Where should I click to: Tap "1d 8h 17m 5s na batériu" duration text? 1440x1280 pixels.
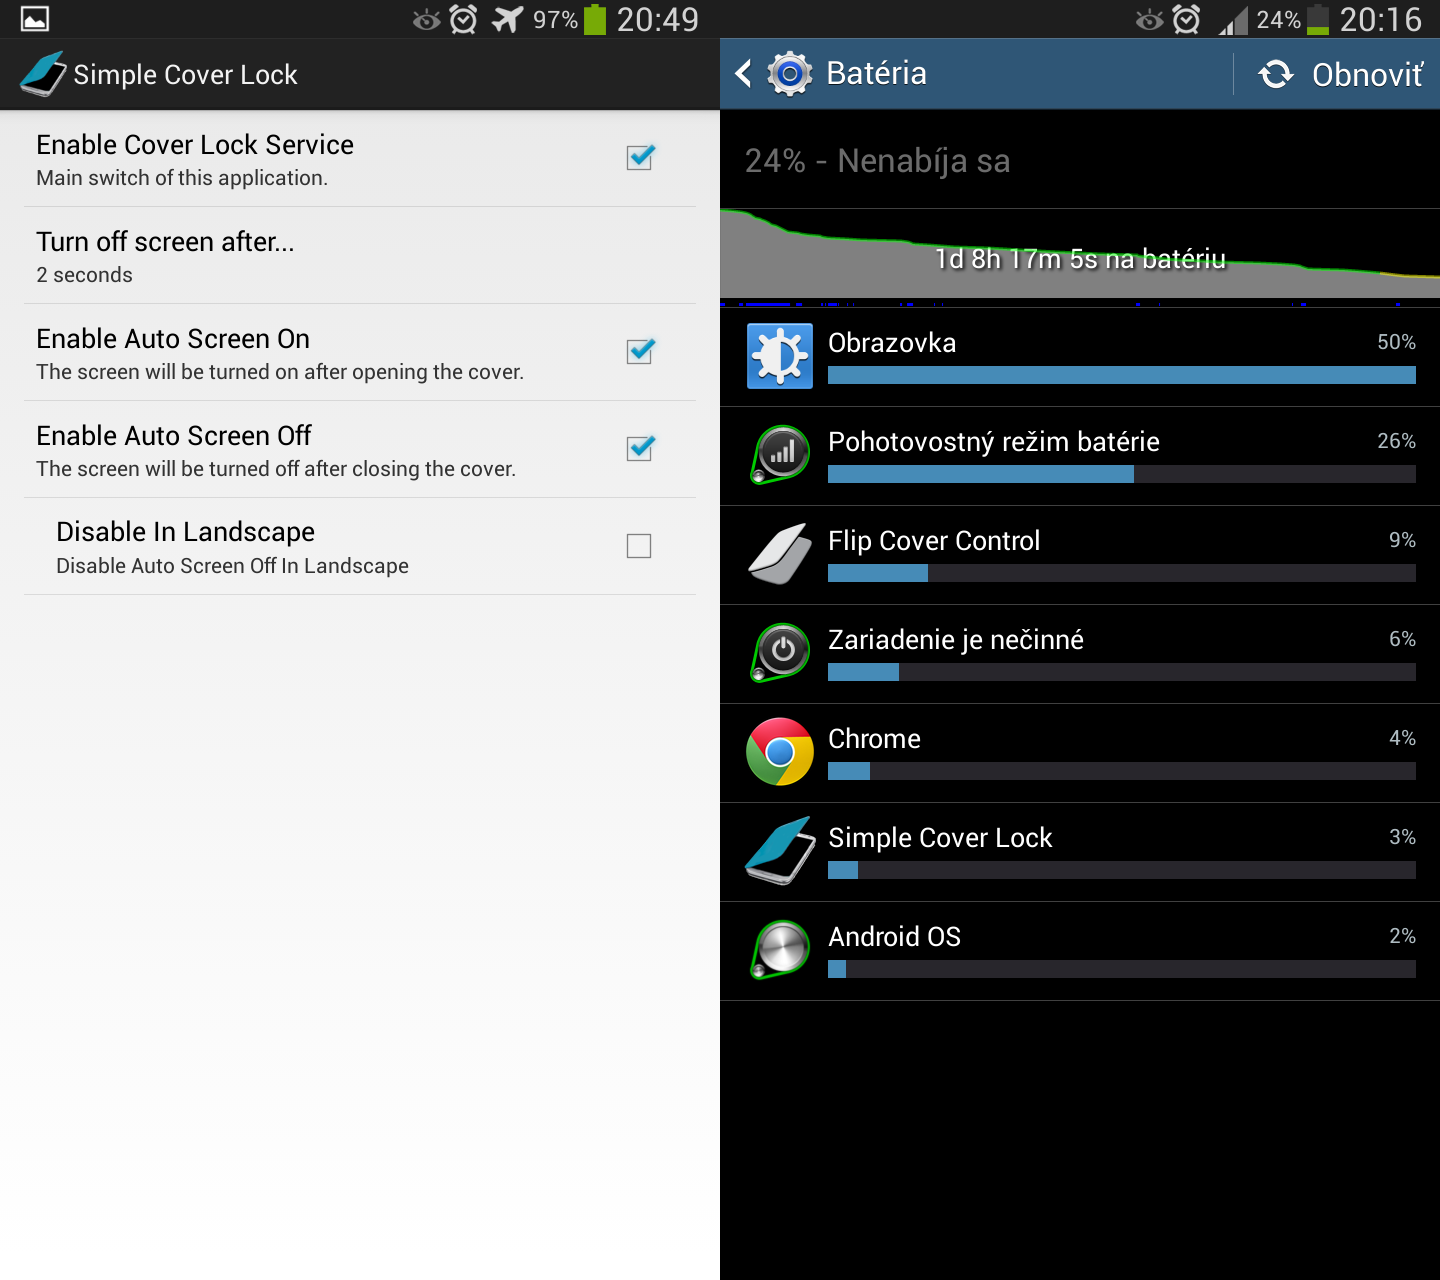click(x=1080, y=259)
